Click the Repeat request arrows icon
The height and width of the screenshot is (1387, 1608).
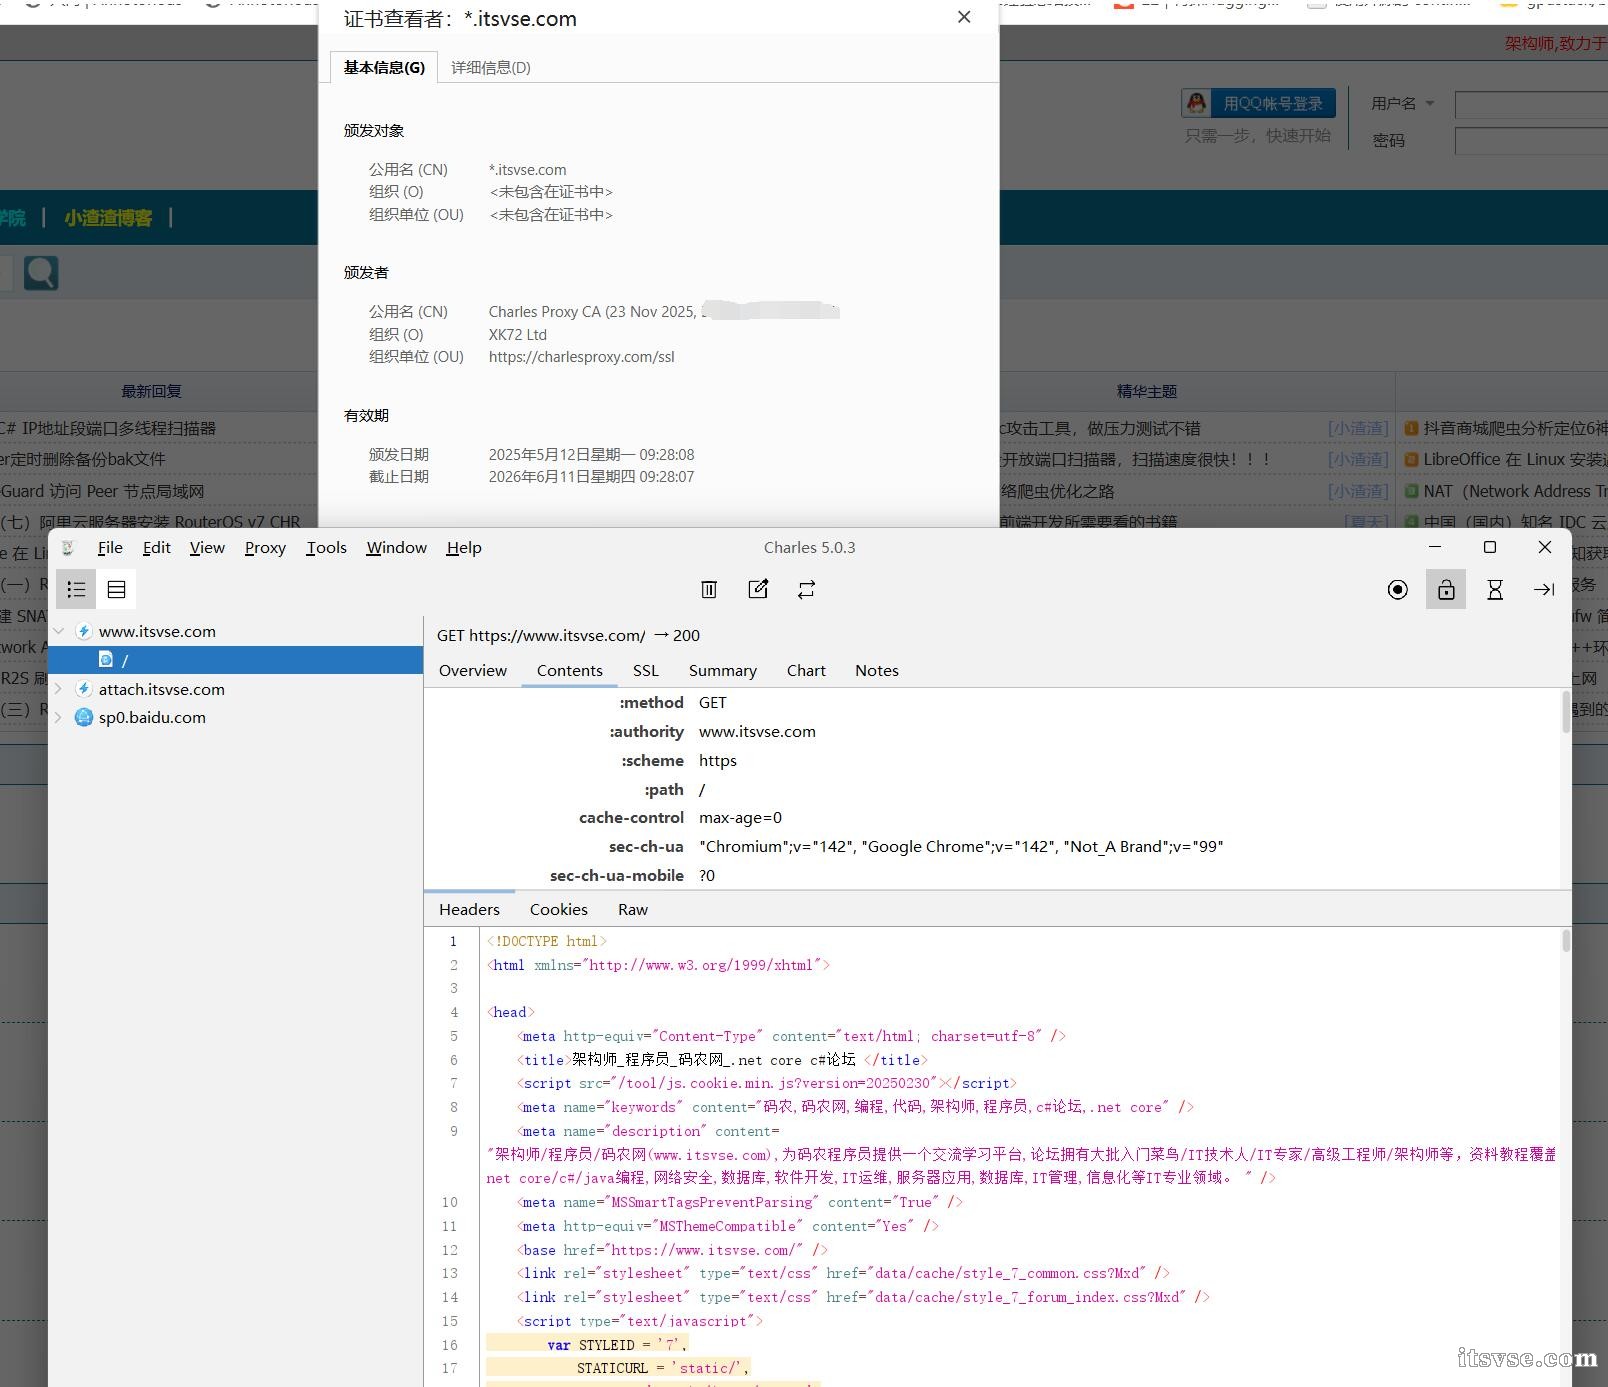click(806, 590)
